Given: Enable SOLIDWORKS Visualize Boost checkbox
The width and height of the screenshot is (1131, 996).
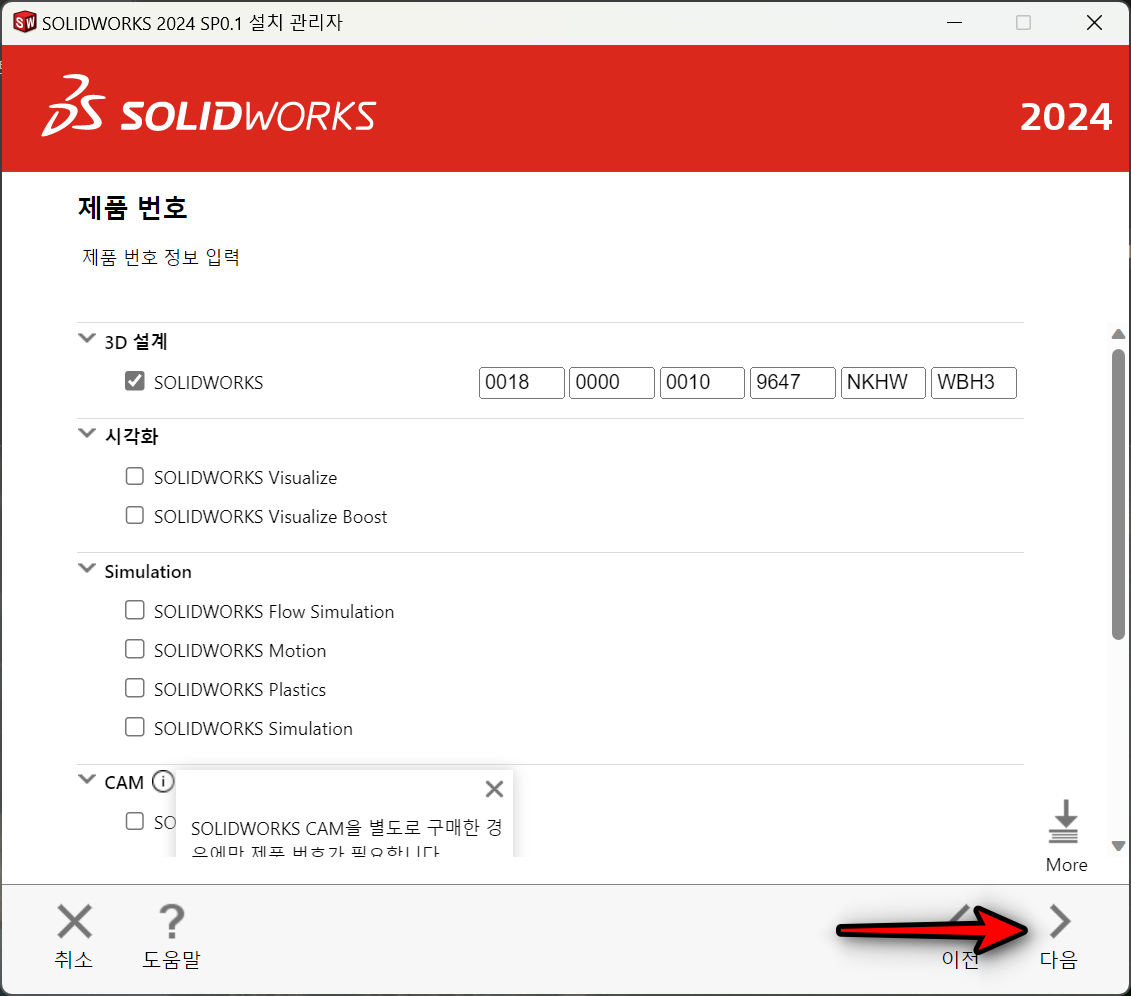Looking at the screenshot, I should [x=135, y=515].
